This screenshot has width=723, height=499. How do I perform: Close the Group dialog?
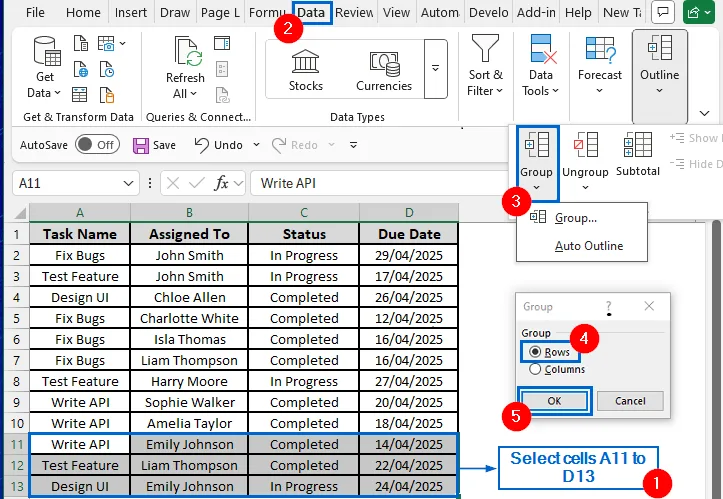pos(649,306)
